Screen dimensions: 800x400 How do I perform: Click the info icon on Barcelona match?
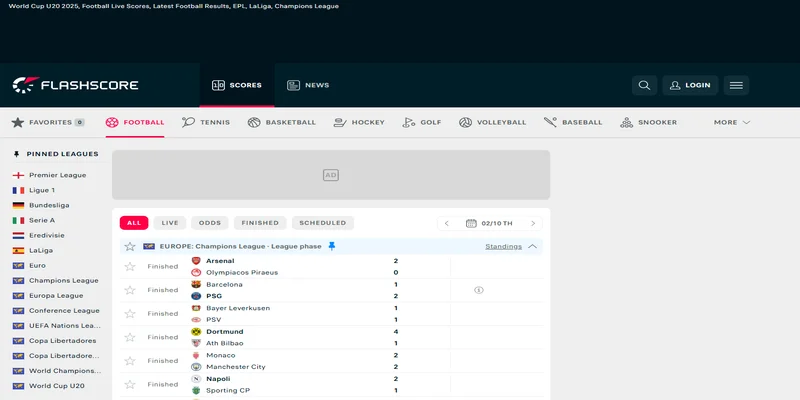pyautogui.click(x=479, y=290)
